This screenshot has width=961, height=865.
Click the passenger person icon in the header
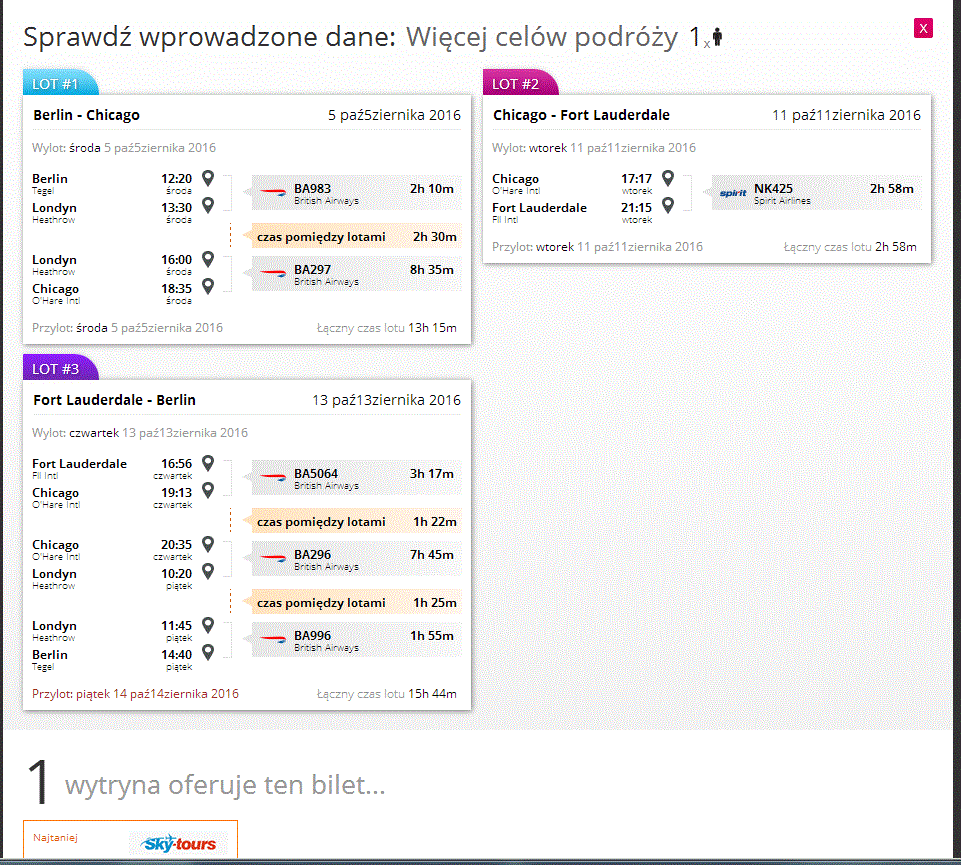(717, 37)
